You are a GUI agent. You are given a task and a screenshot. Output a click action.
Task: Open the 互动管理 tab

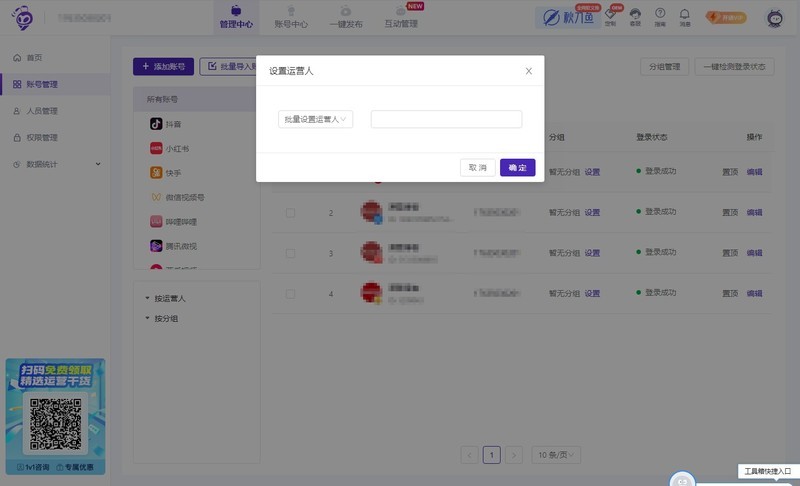click(x=401, y=17)
